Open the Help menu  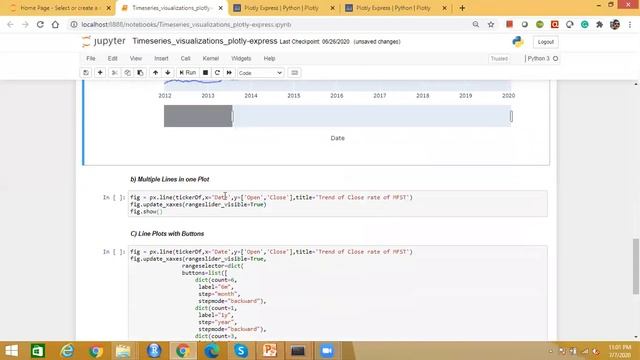(269, 58)
